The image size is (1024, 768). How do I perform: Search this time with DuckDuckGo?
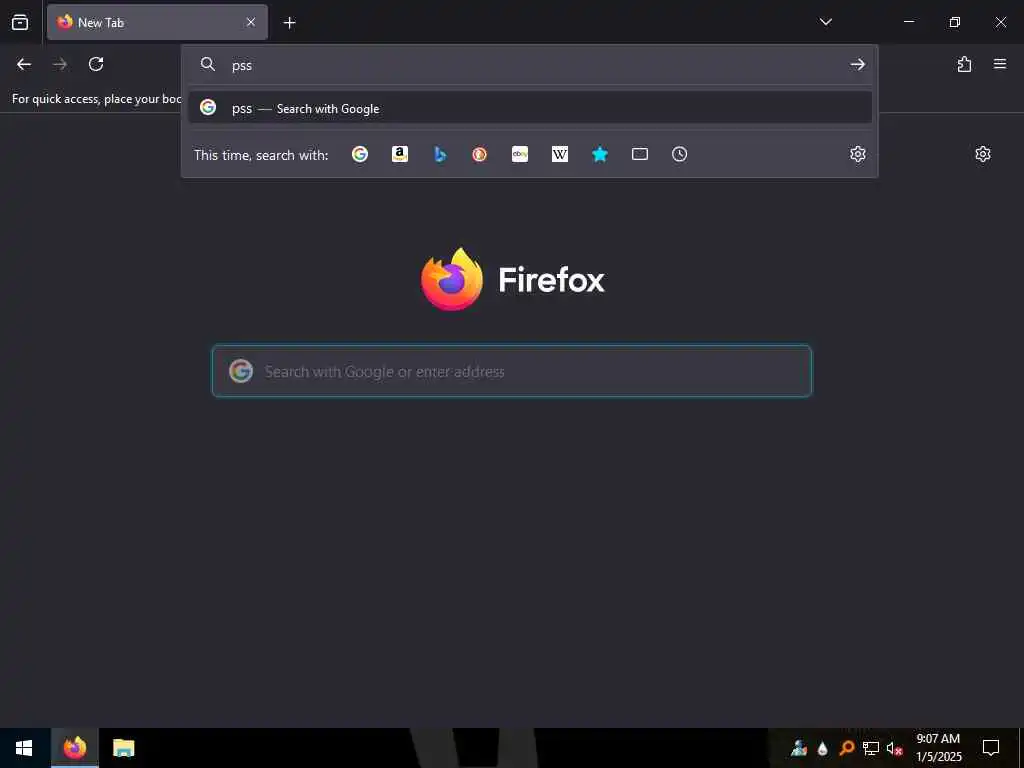point(480,154)
